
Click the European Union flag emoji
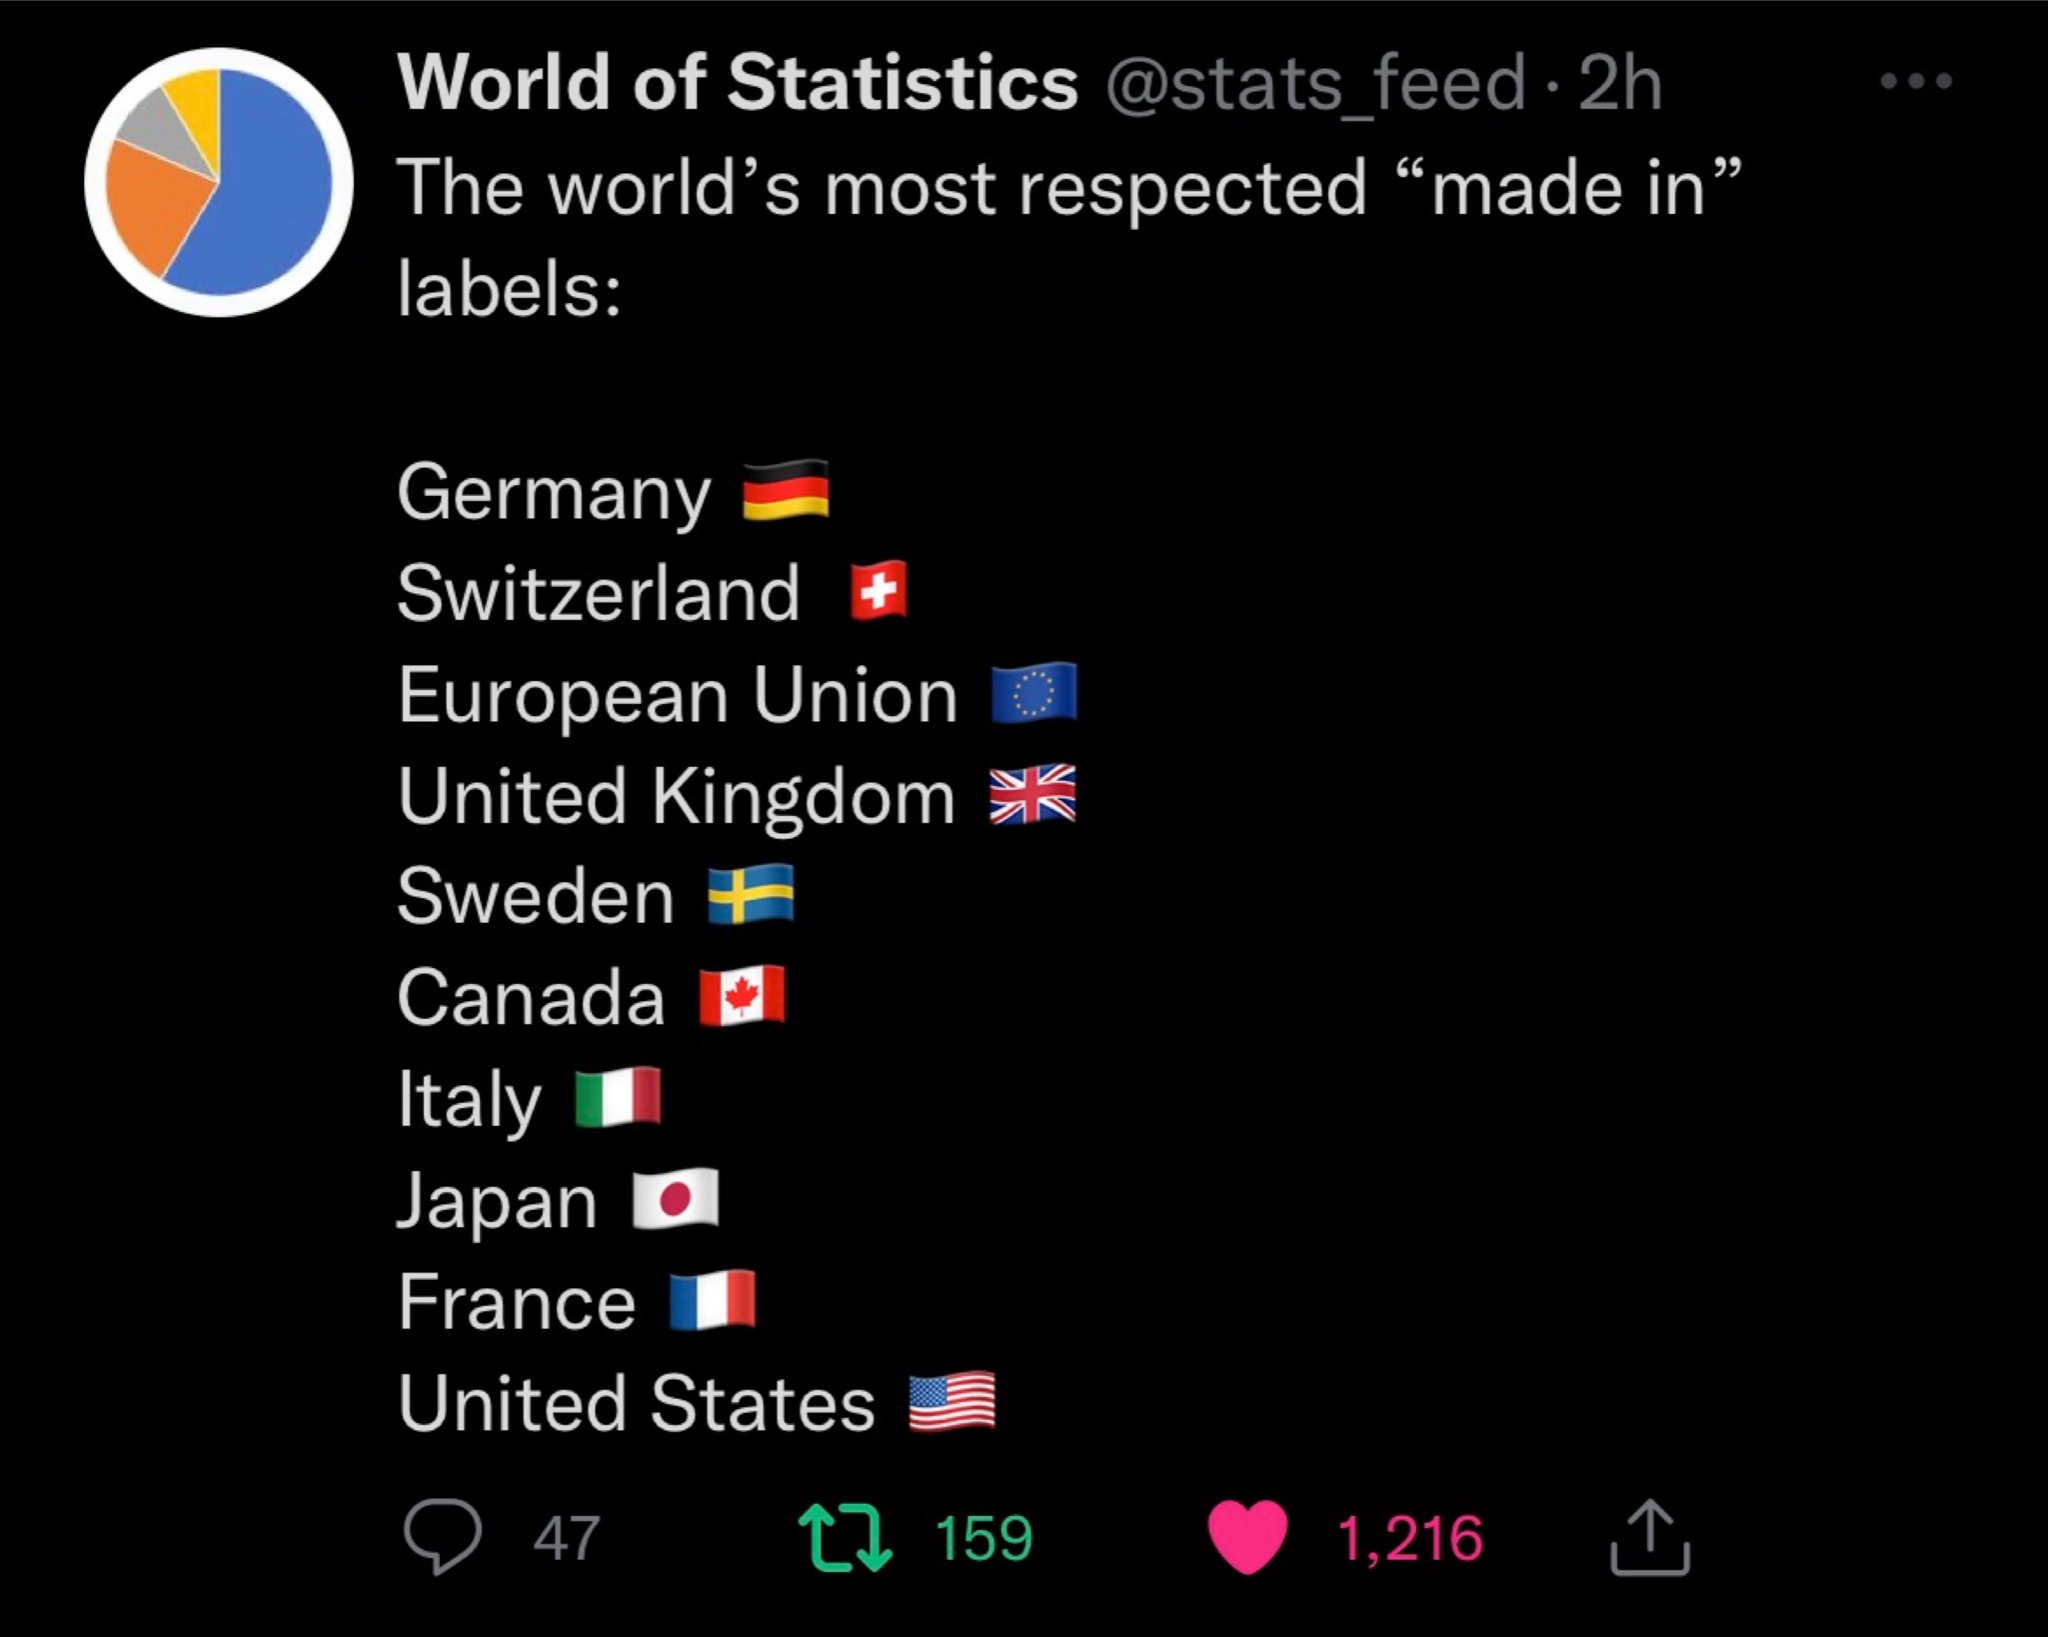click(1034, 692)
